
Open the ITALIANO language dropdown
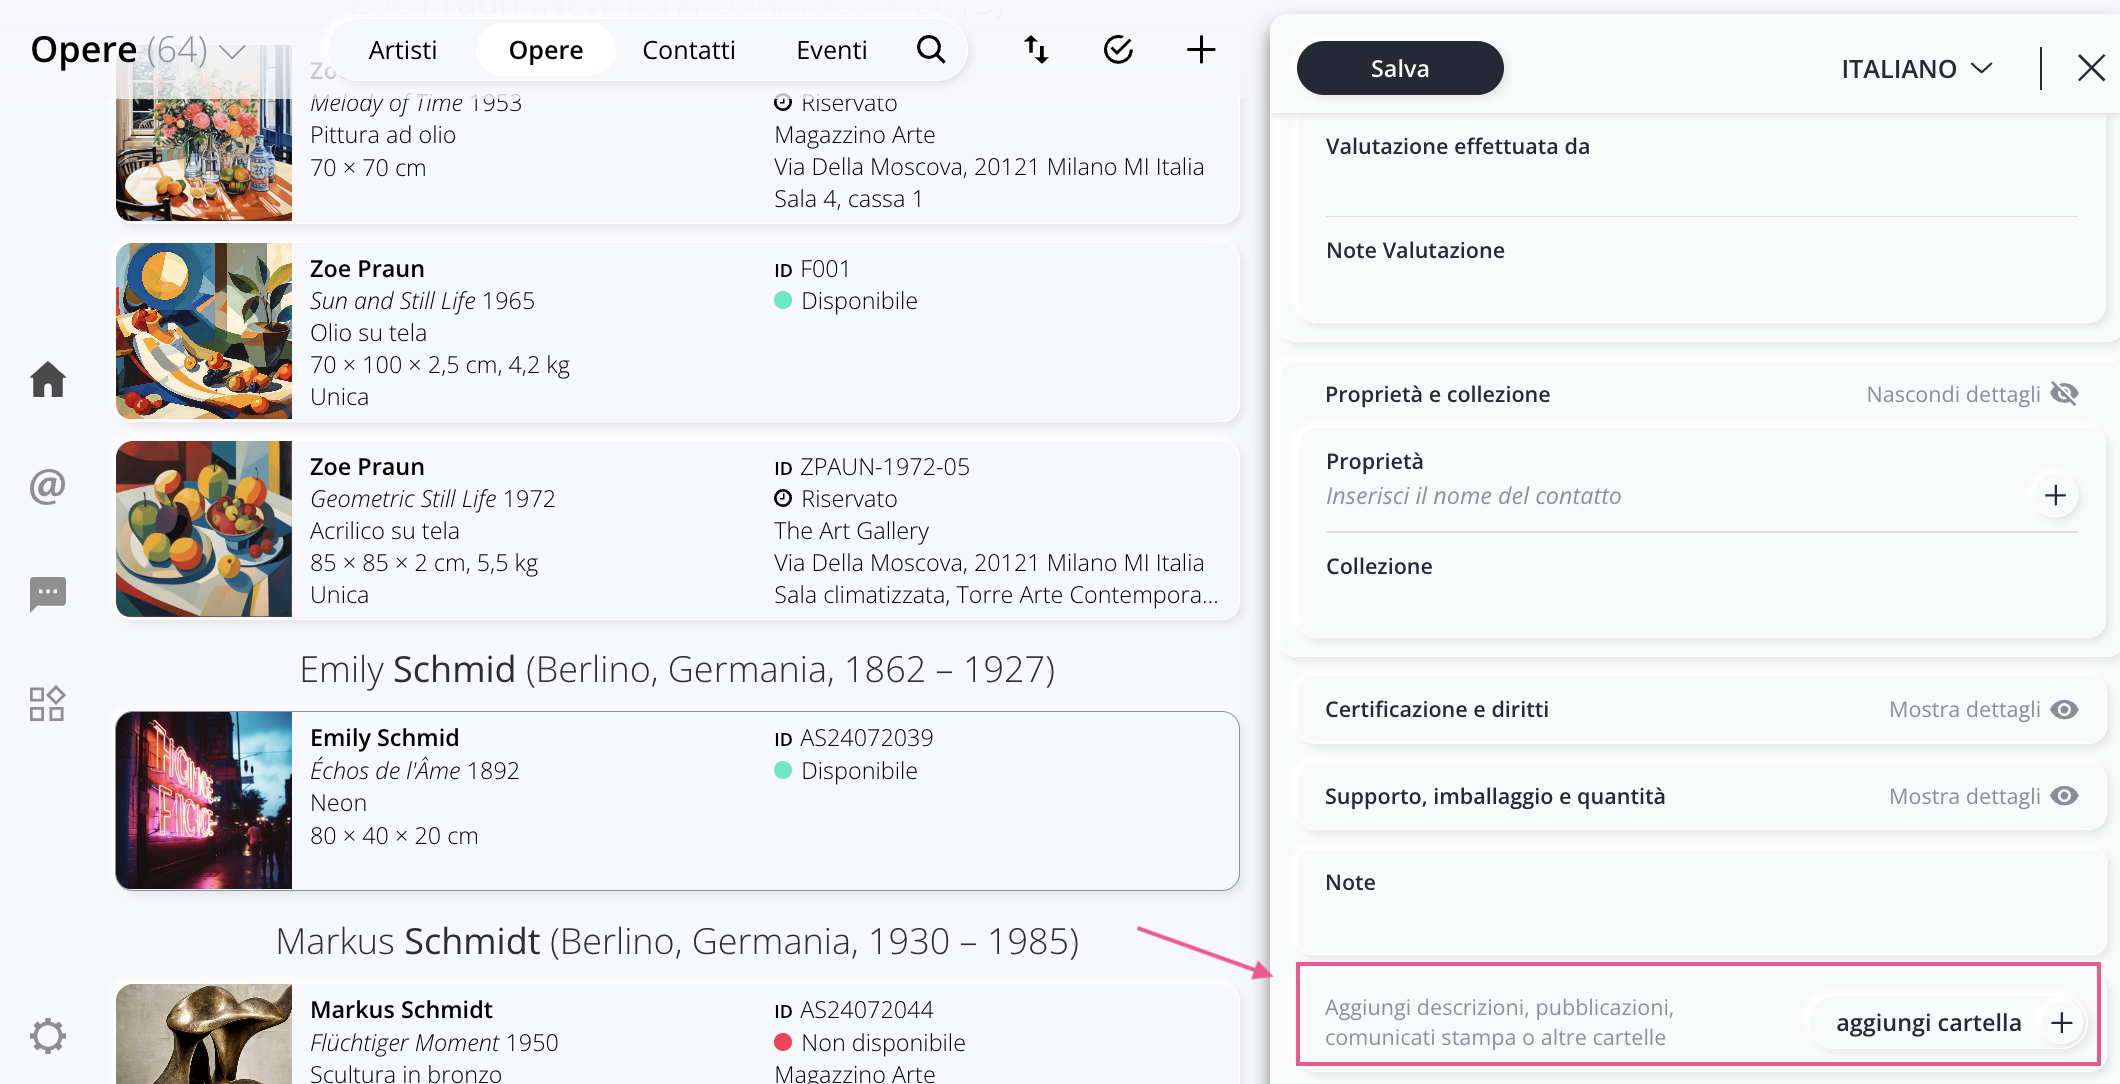click(1916, 69)
